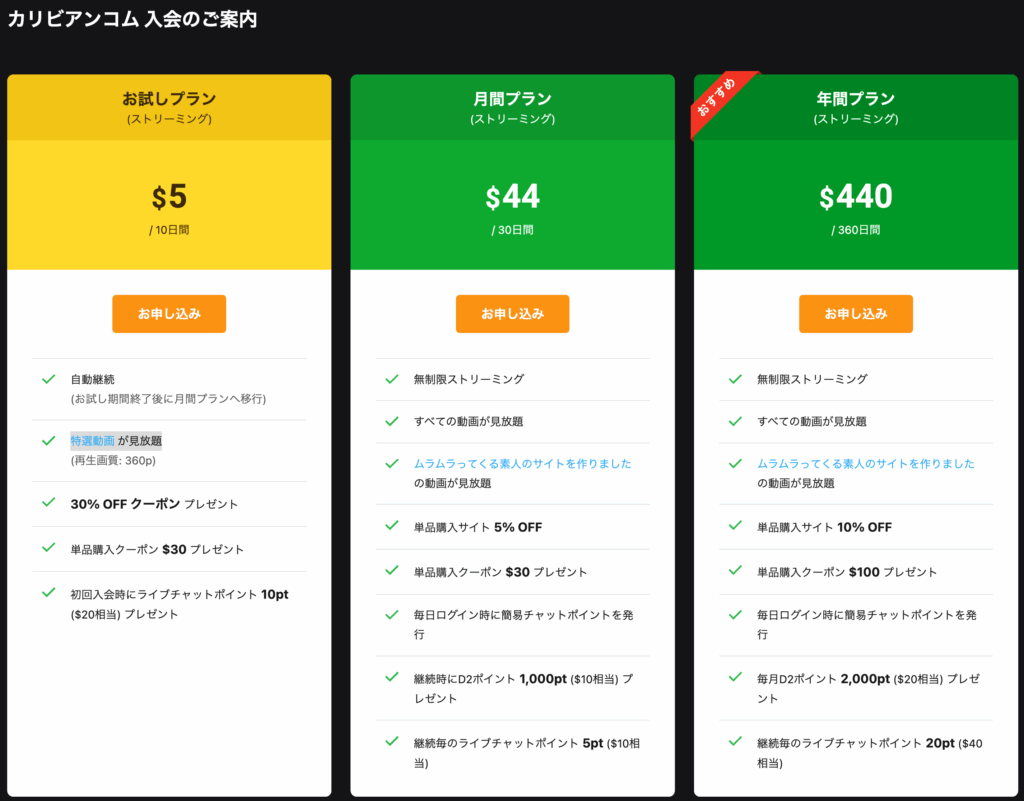Click 30% OFF クーポン プレゼント text

tap(154, 504)
